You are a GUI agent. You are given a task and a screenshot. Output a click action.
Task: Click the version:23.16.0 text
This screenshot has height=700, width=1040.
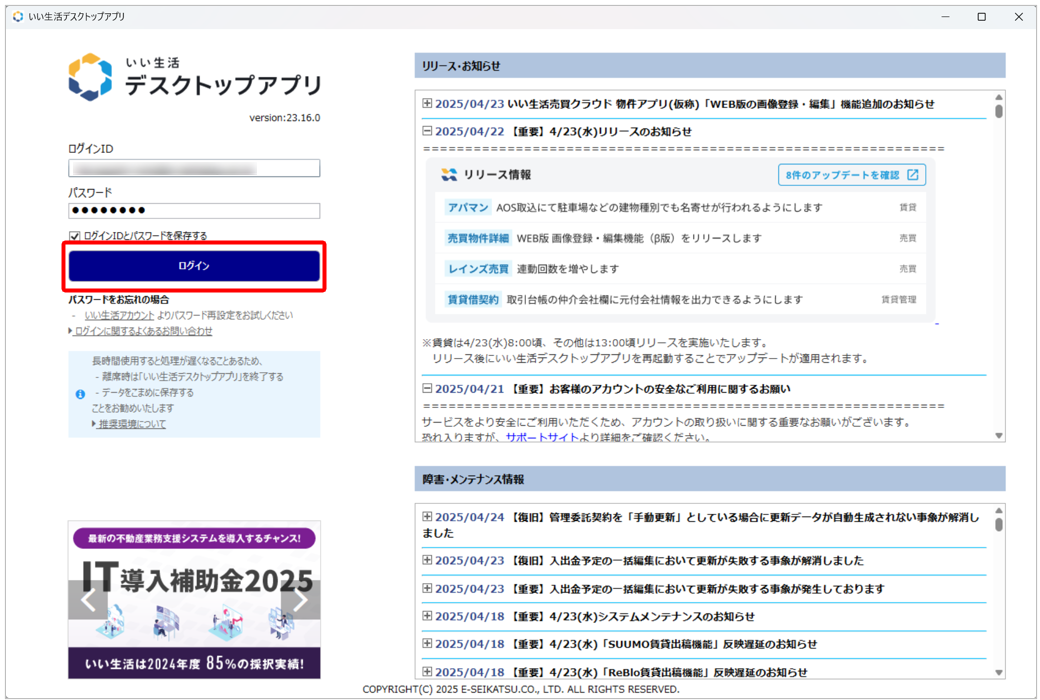tap(285, 117)
